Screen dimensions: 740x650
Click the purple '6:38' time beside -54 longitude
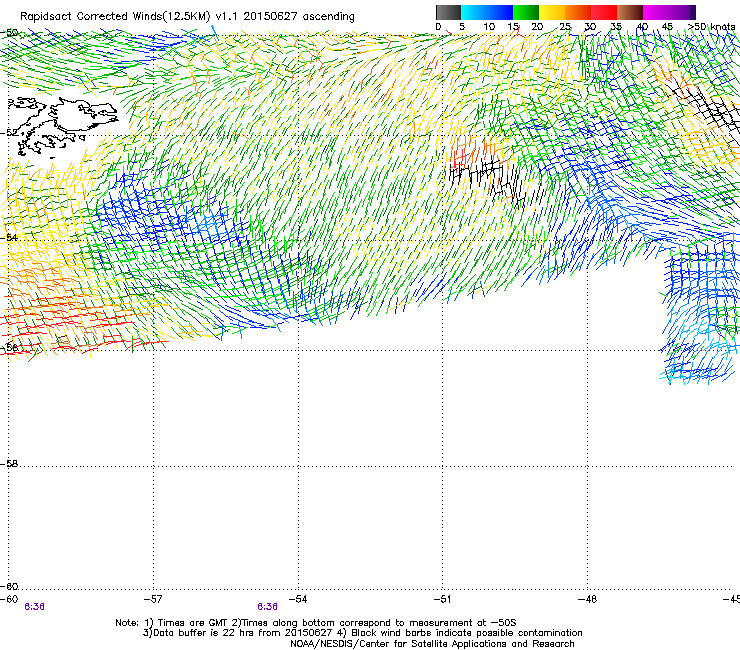point(267,607)
